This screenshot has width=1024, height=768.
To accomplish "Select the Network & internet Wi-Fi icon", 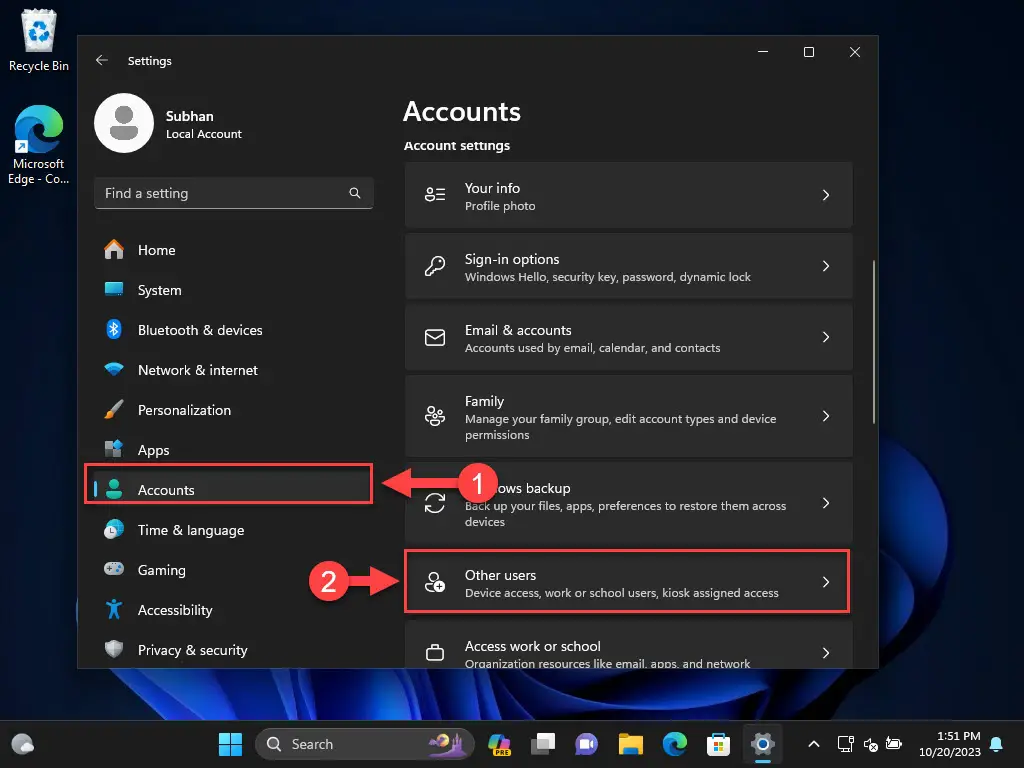I will (x=114, y=370).
